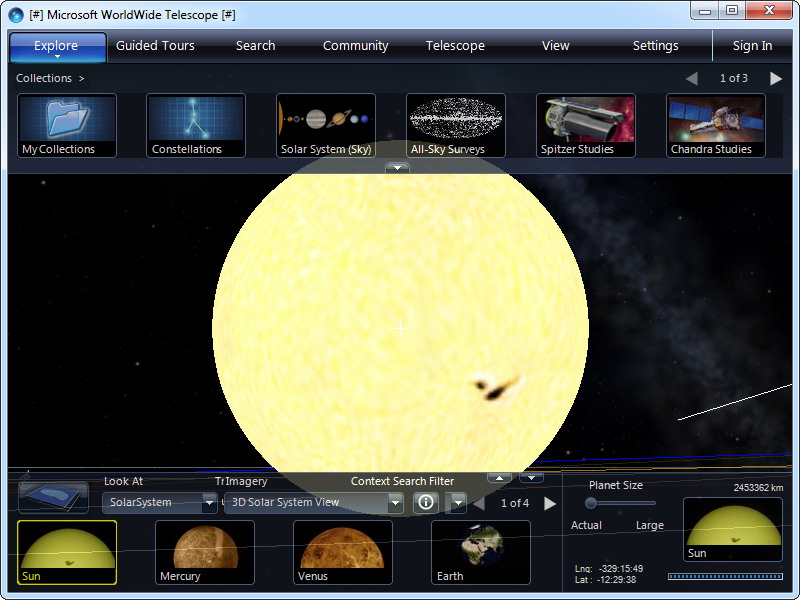The image size is (800, 600).
Task: Select the Mercury thumbnail
Action: coord(205,553)
